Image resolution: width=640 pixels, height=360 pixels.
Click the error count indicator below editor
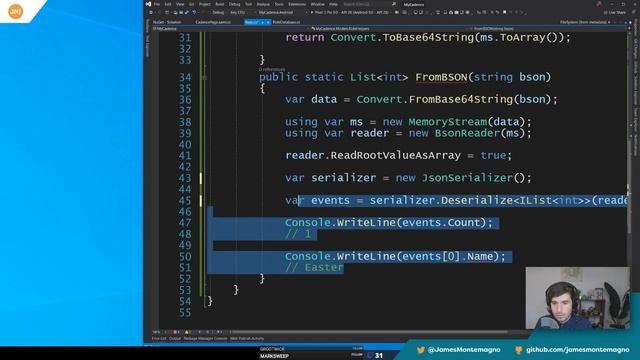176,332
